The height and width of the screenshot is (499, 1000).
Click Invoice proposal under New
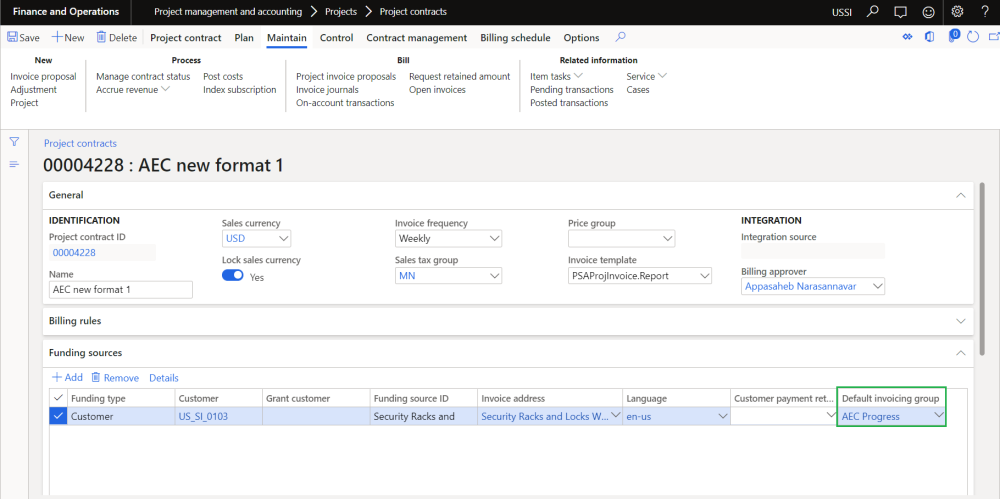[x=43, y=76]
